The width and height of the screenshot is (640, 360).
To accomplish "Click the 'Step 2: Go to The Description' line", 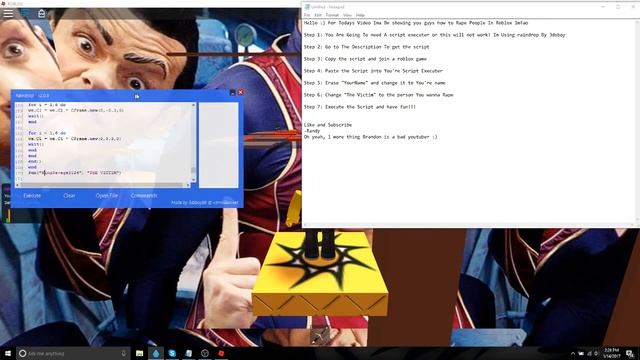I will click(366, 47).
